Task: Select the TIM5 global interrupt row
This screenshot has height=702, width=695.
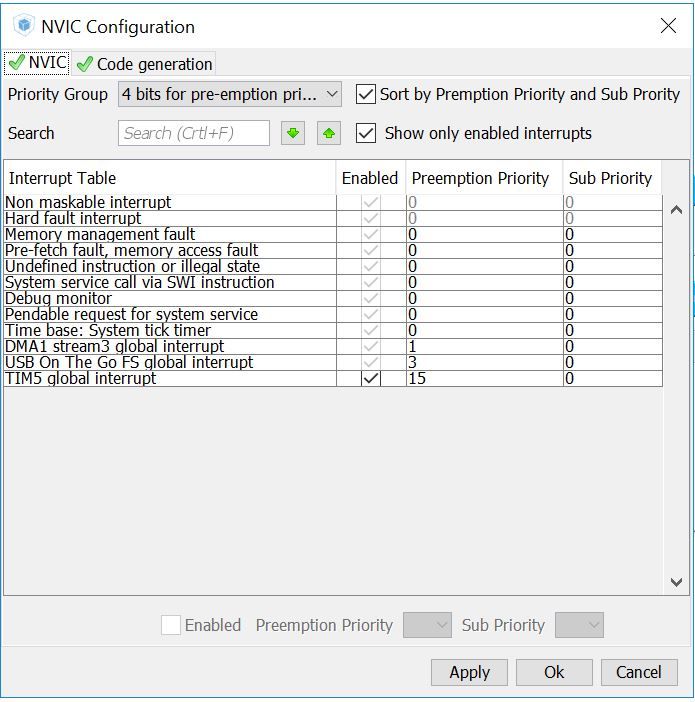Action: [x=120, y=379]
